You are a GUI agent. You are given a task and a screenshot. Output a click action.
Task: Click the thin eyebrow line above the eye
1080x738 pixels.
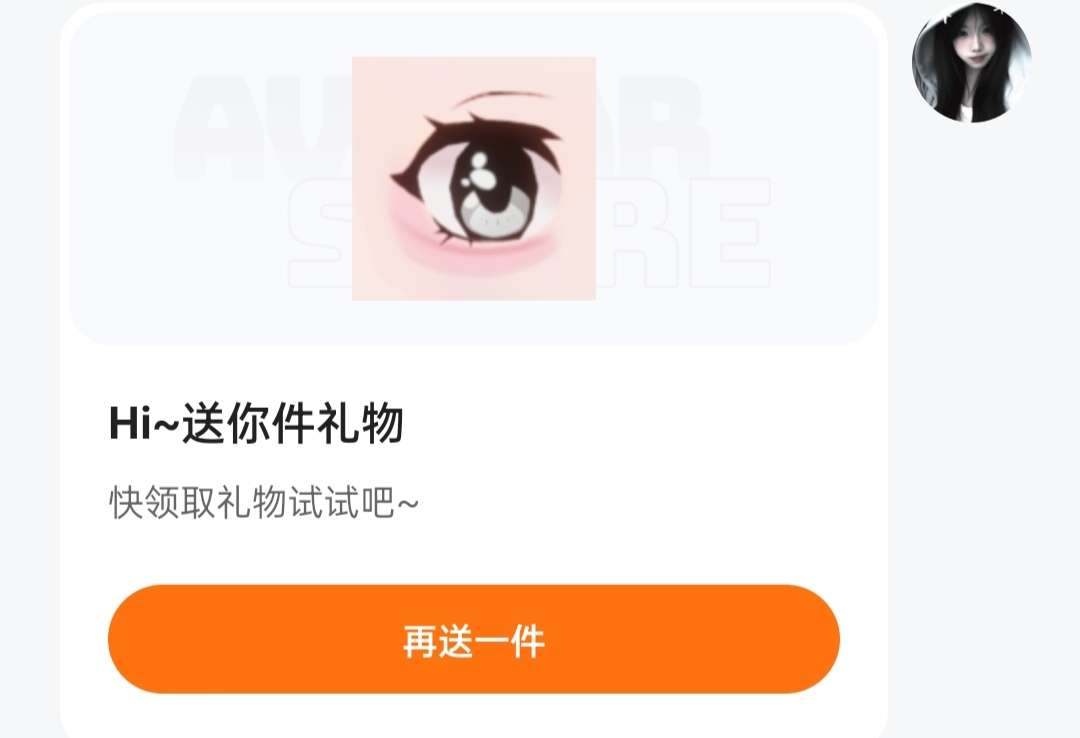501,98
